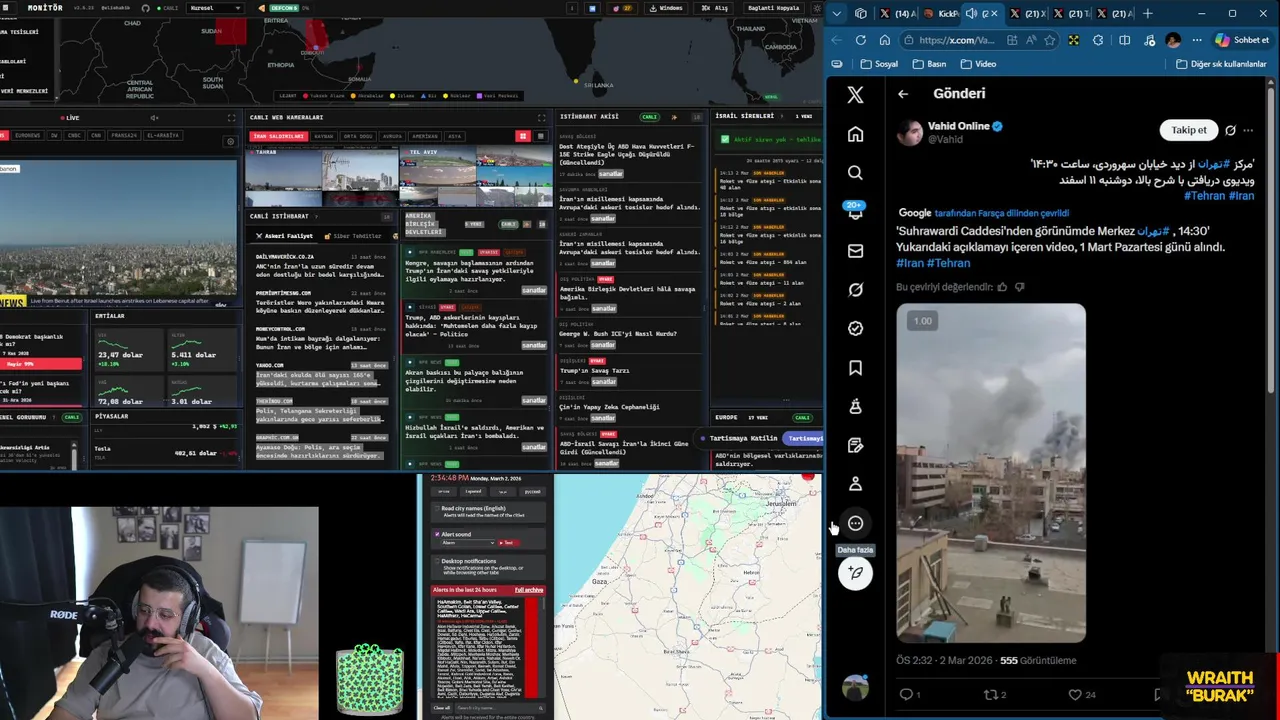Open the browser tab list chevron
The width and height of the screenshot is (1280, 720).
(837, 13)
